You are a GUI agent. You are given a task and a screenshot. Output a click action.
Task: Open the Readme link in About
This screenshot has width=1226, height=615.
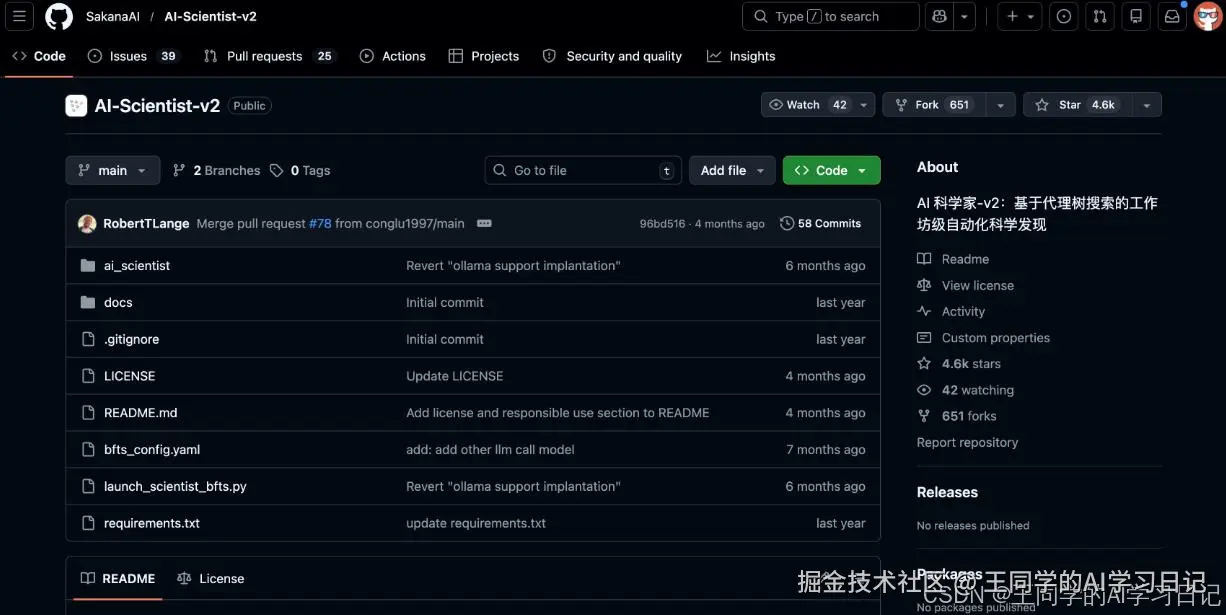(x=953, y=259)
